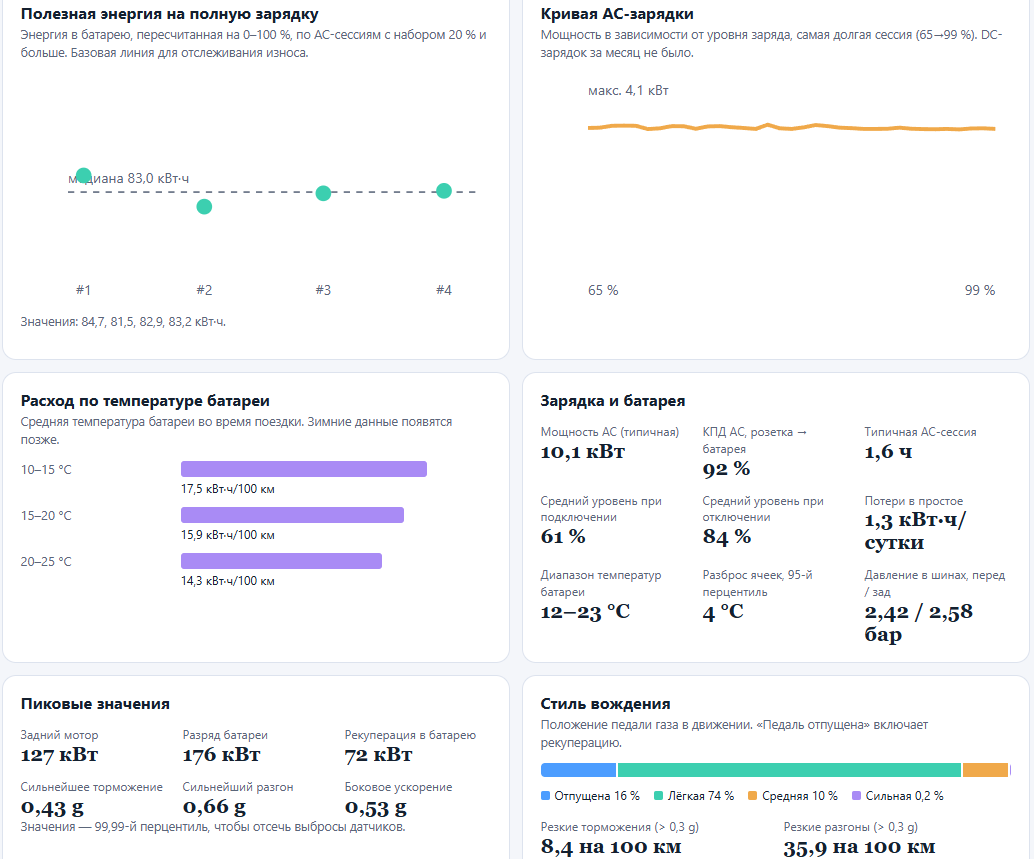The height and width of the screenshot is (859, 1034).
Task: Select the «84 %» unplug level value
Action: tap(727, 537)
